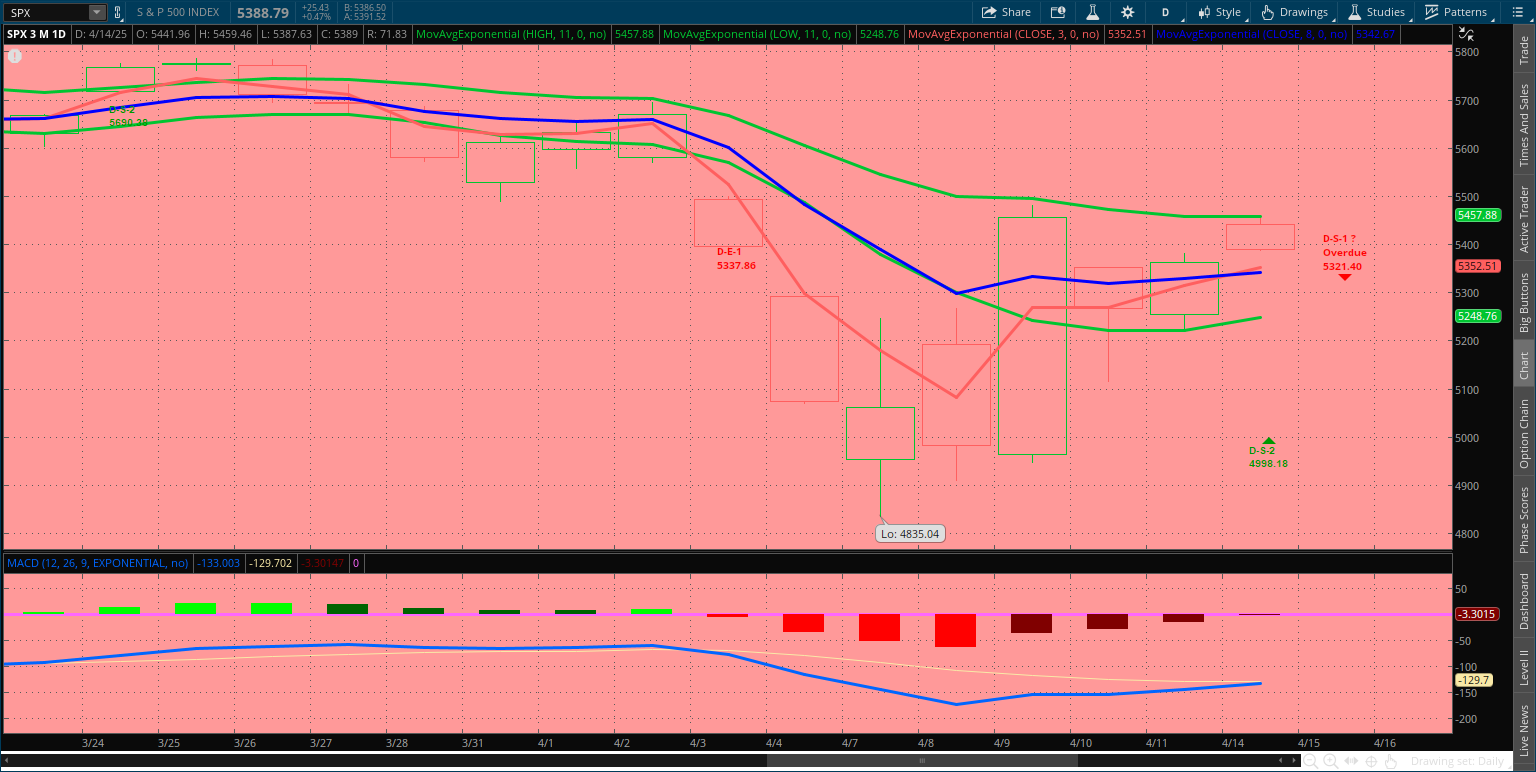1536x772 pixels.
Task: Click the -129.7 MACD axis bubble
Action: (x=1475, y=680)
